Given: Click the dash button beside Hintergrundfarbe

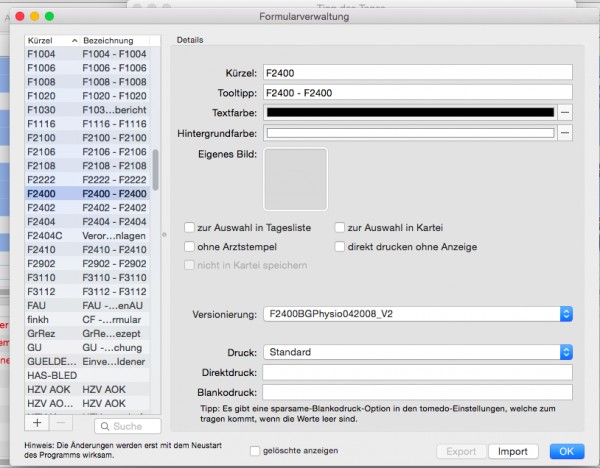Looking at the screenshot, I should (565, 133).
